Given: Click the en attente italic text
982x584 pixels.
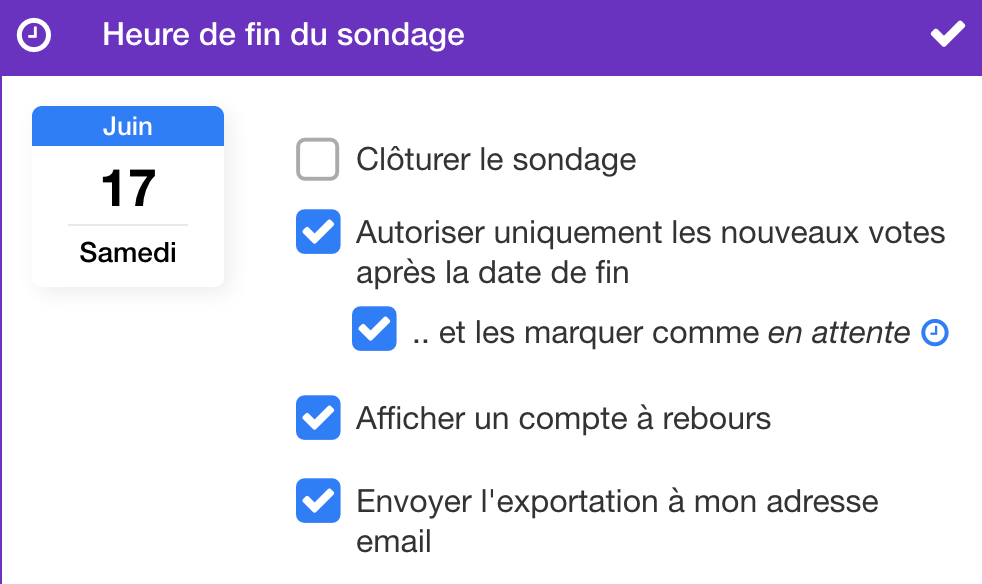Looking at the screenshot, I should click(839, 333).
